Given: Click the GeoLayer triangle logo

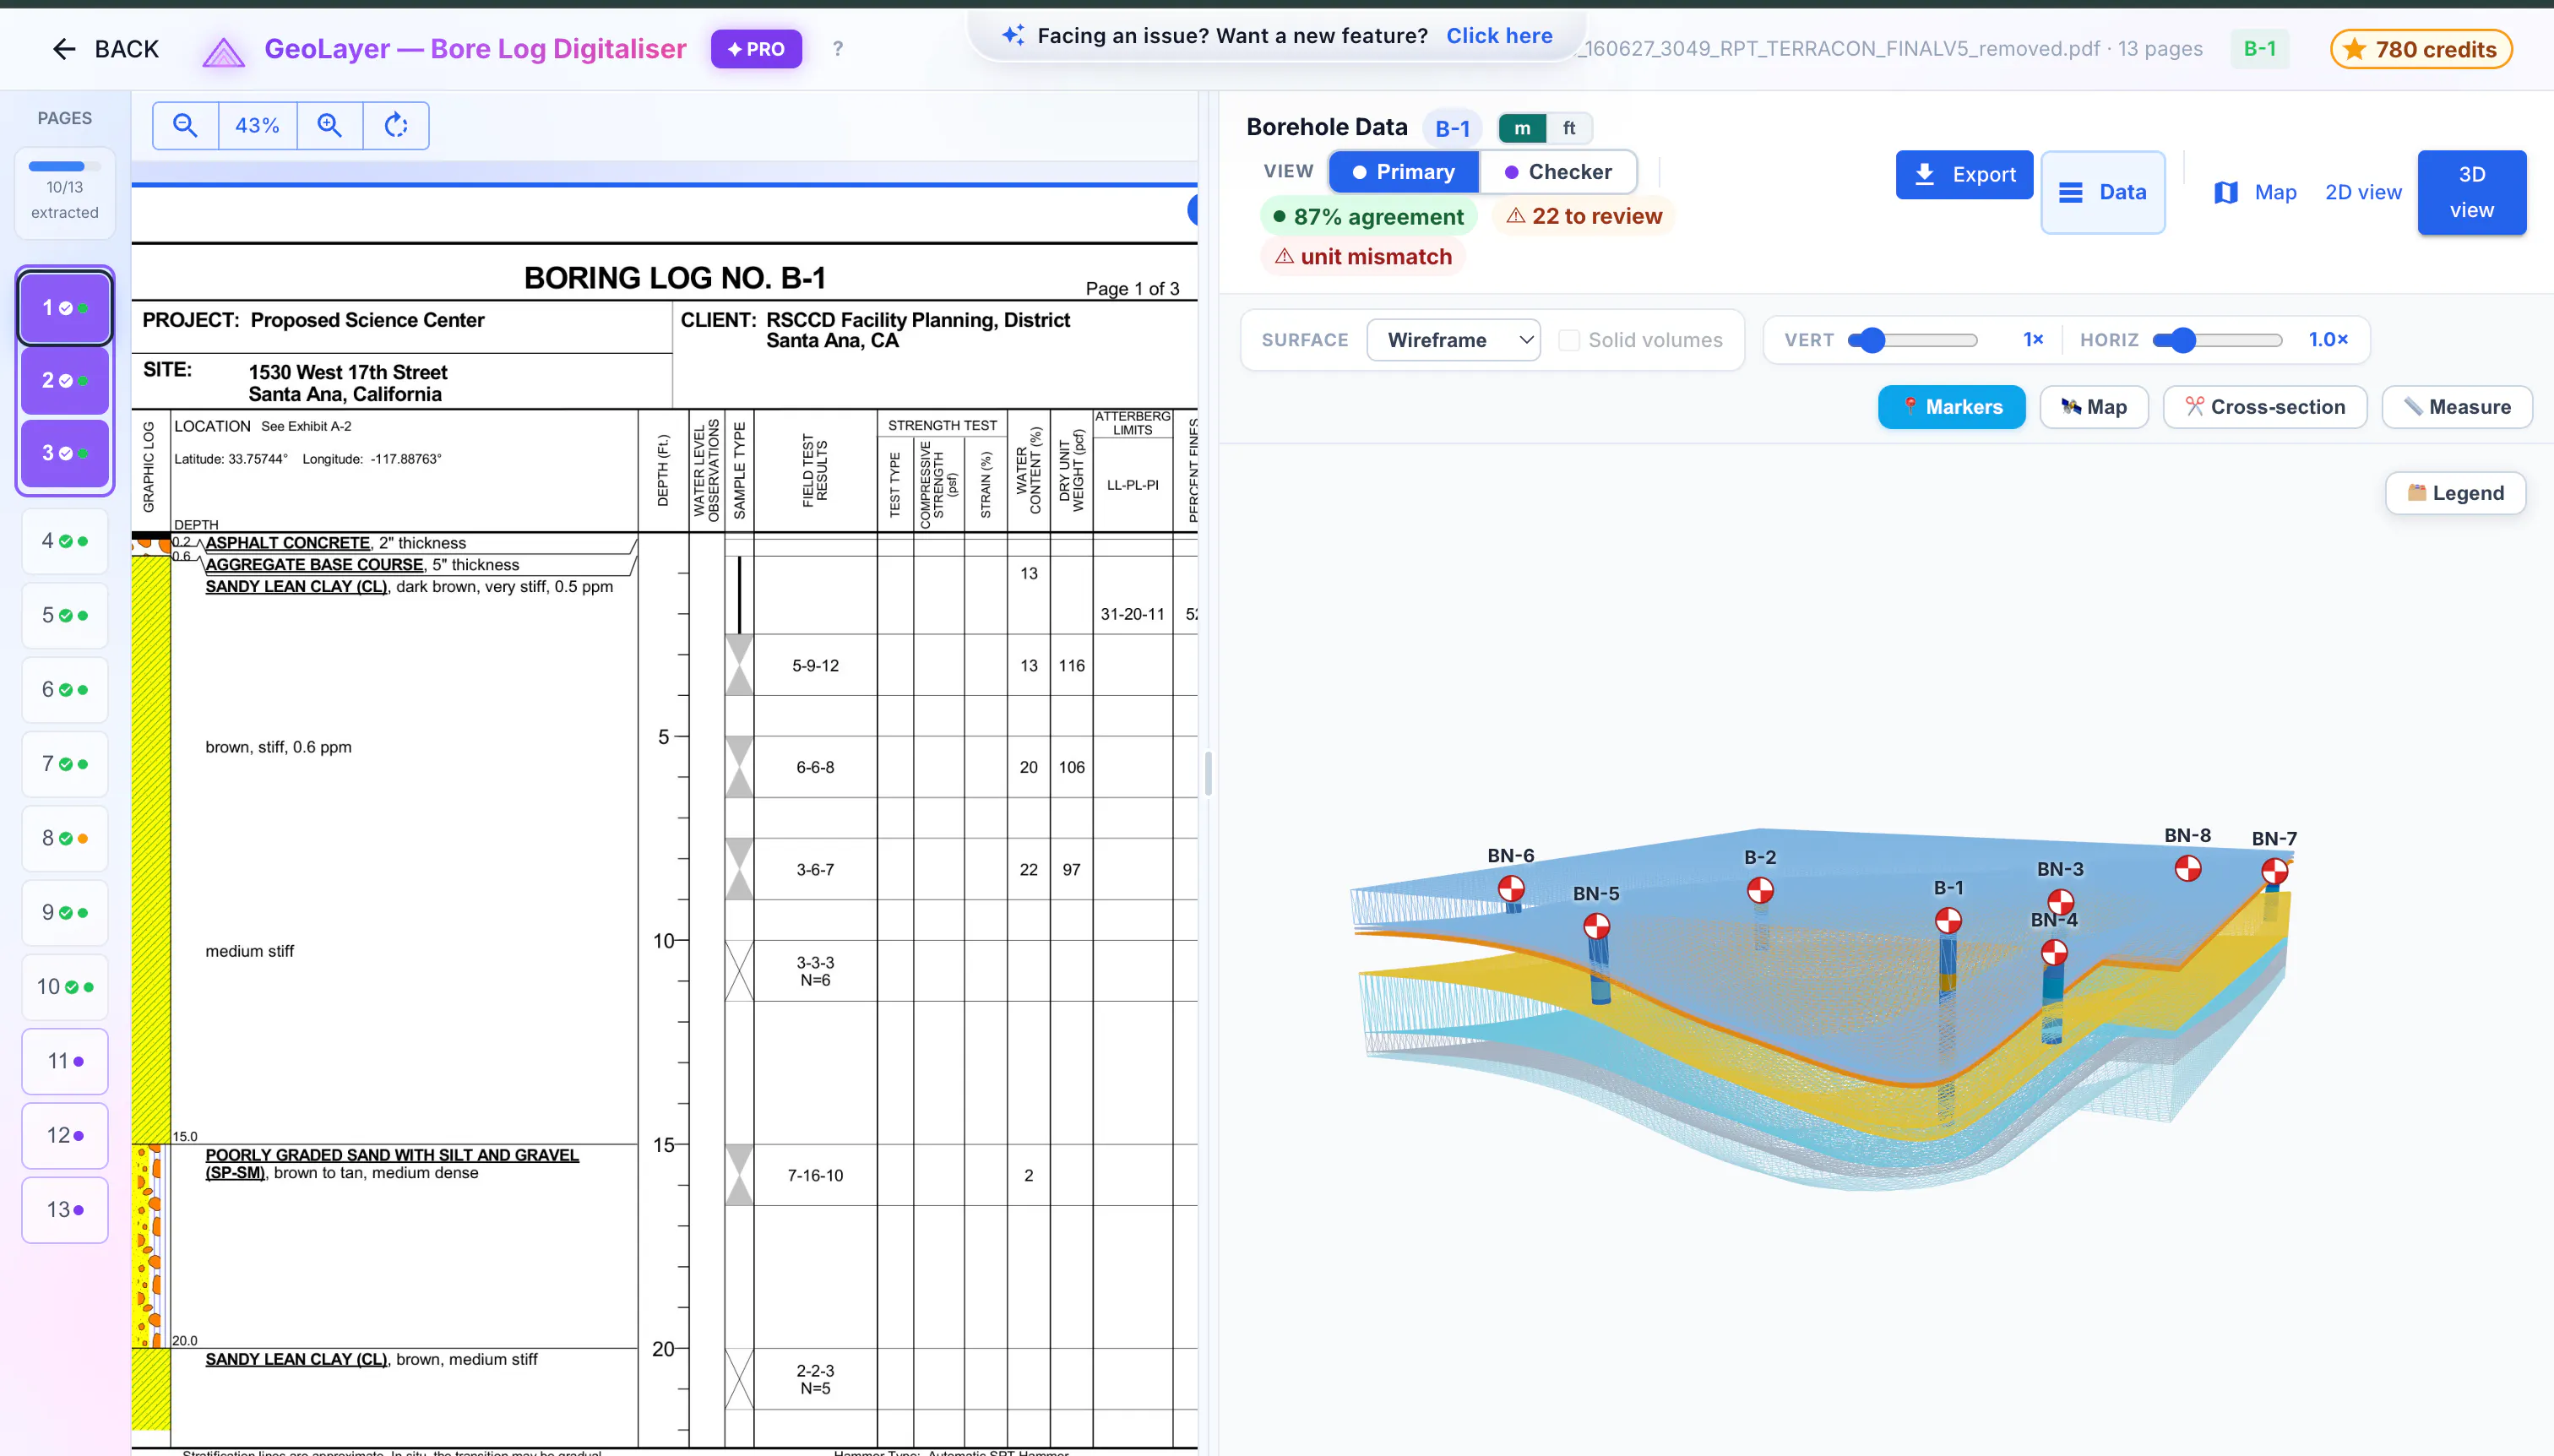Looking at the screenshot, I should pyautogui.click(x=223, y=51).
